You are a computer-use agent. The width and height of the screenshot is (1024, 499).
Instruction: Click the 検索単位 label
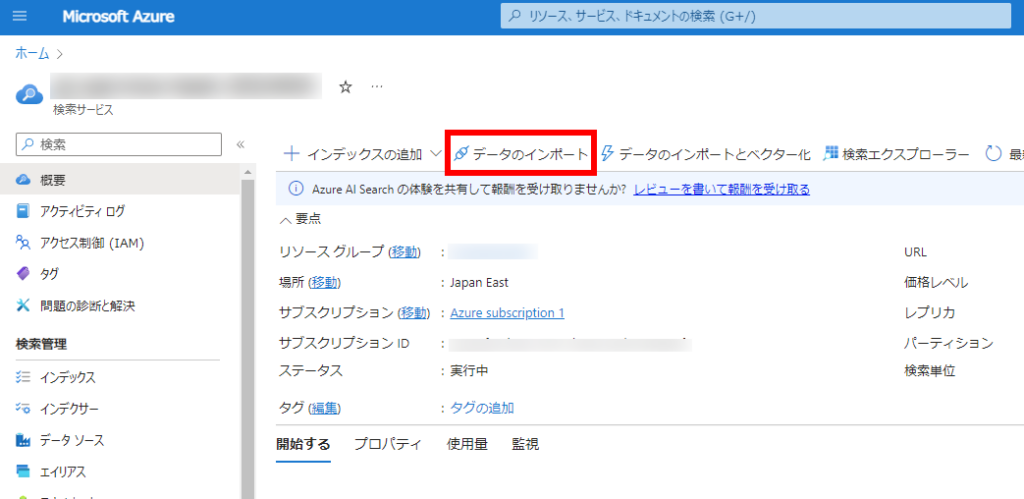[x=929, y=371]
